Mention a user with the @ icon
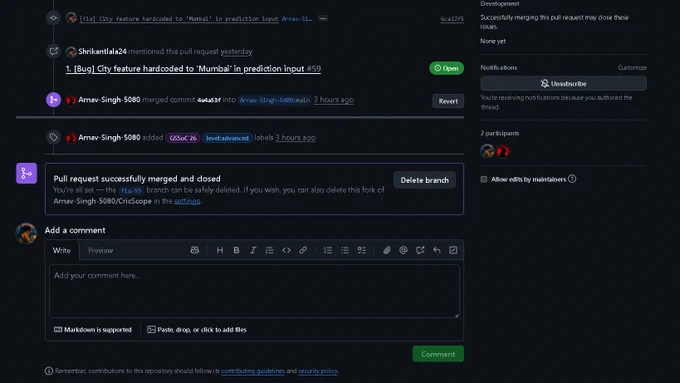Image resolution: width=680 pixels, height=383 pixels. point(403,250)
